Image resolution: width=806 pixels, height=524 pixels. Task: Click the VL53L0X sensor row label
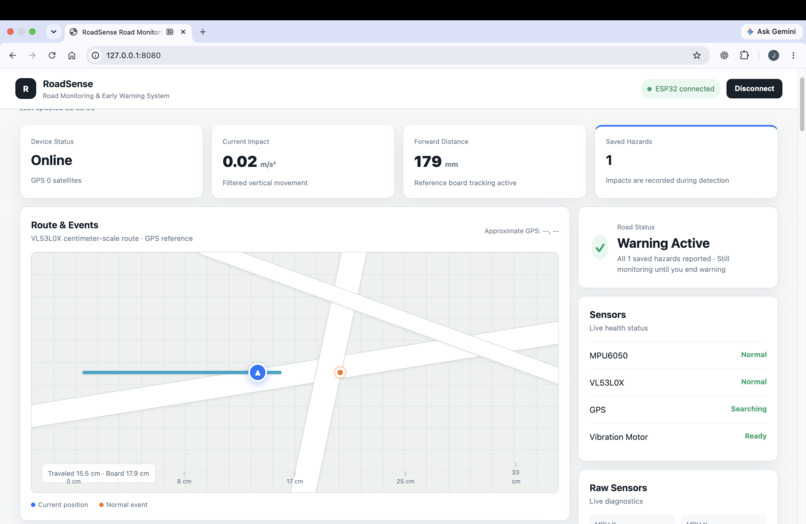click(607, 383)
